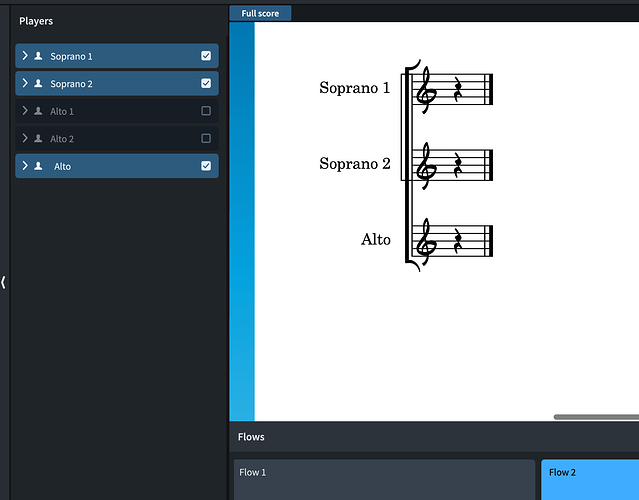Screen dimensions: 639x500
Task: Select the Flow 1 card
Action: click(x=384, y=480)
